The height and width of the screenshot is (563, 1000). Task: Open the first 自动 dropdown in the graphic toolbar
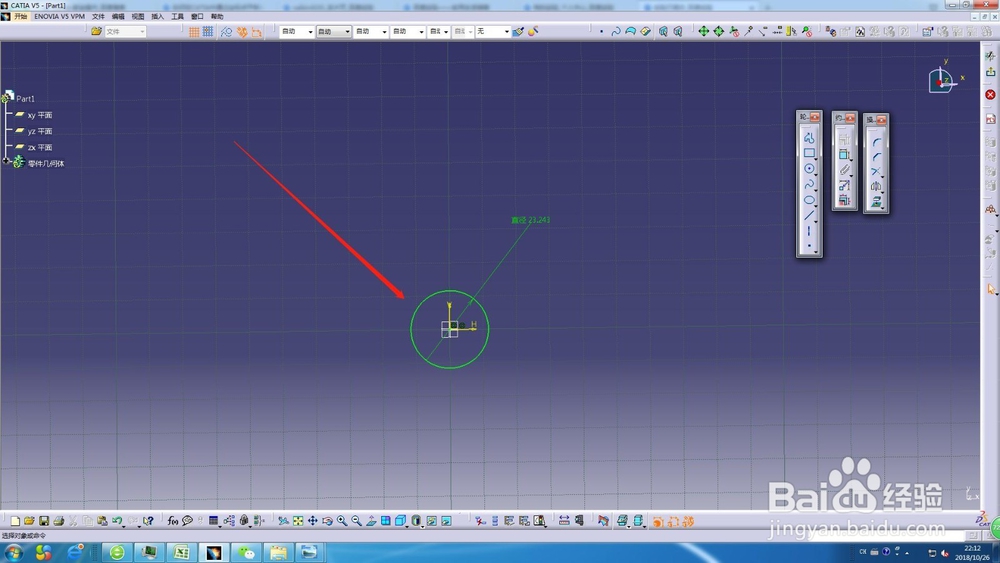(297, 31)
